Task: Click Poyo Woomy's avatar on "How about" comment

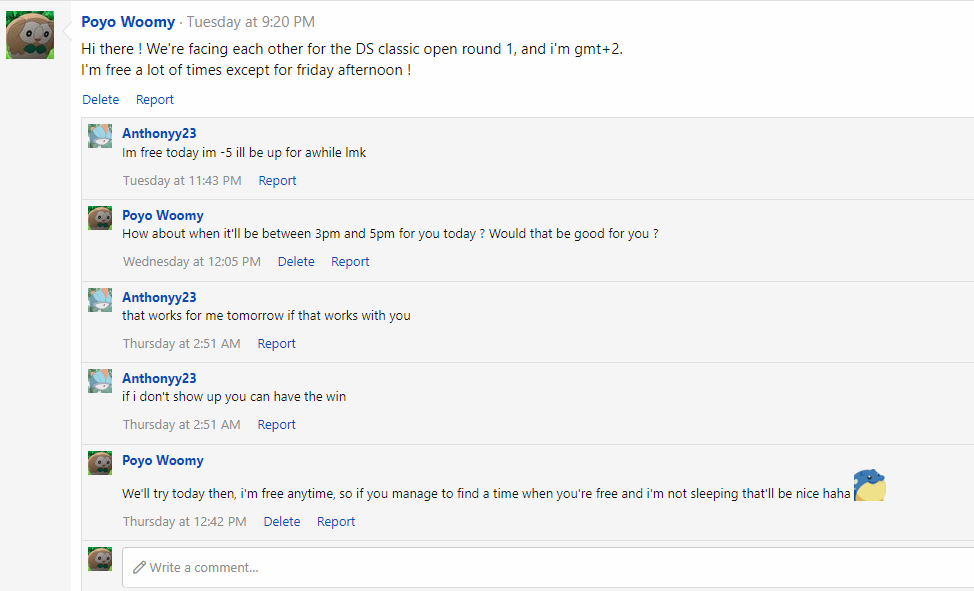Action: 100,218
